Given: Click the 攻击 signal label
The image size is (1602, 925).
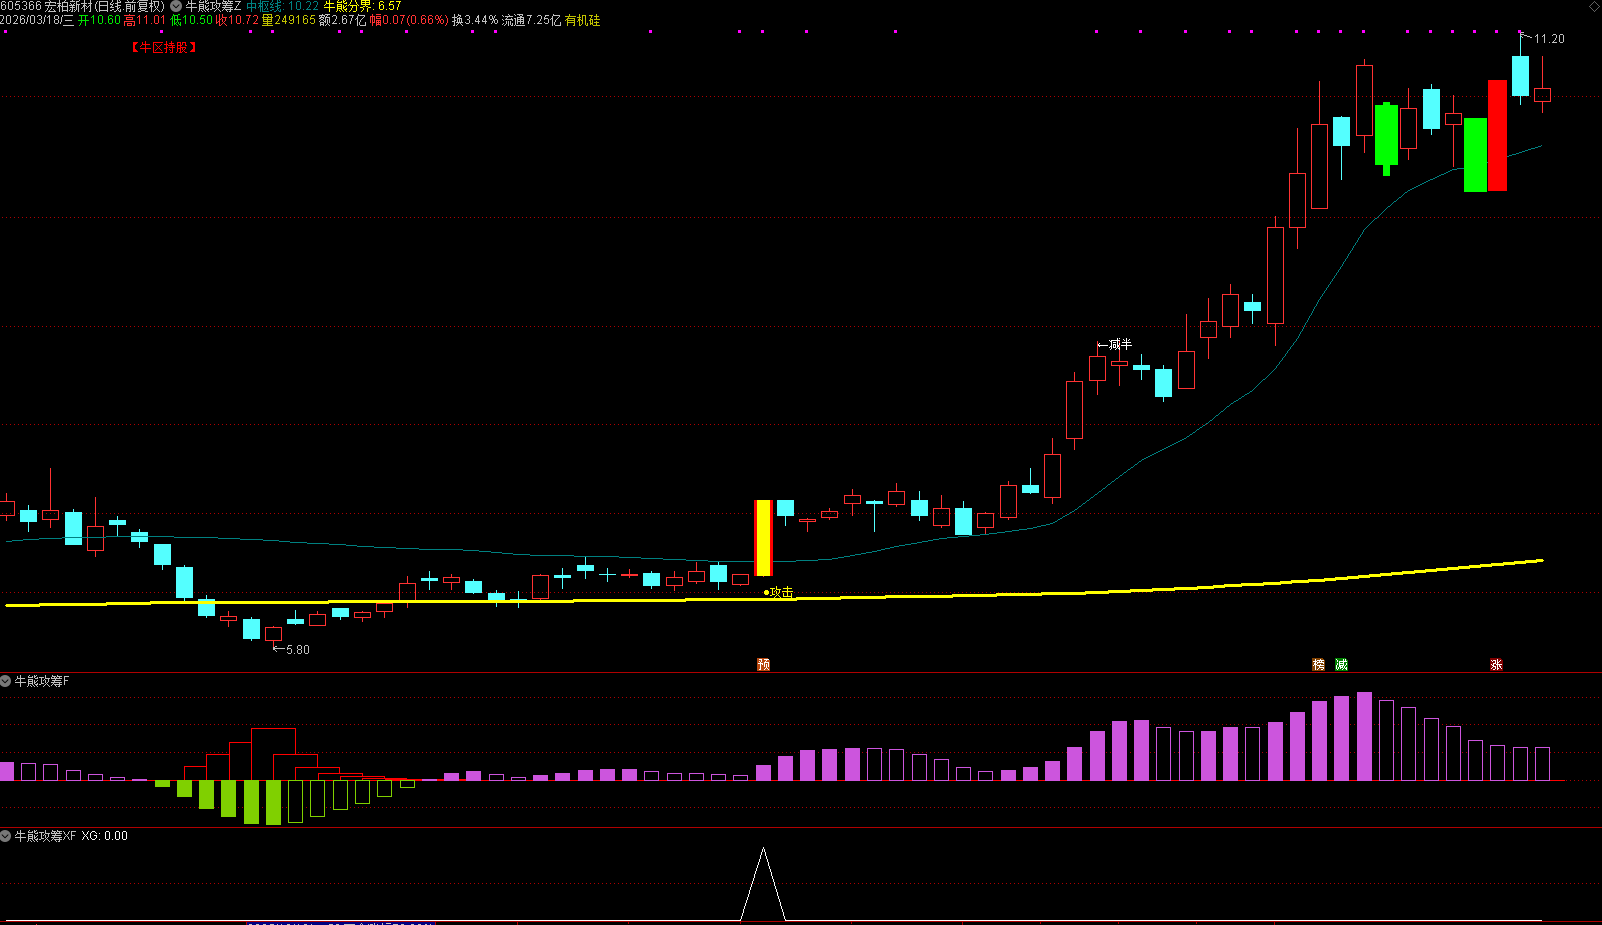Looking at the screenshot, I should pyautogui.click(x=781, y=593).
